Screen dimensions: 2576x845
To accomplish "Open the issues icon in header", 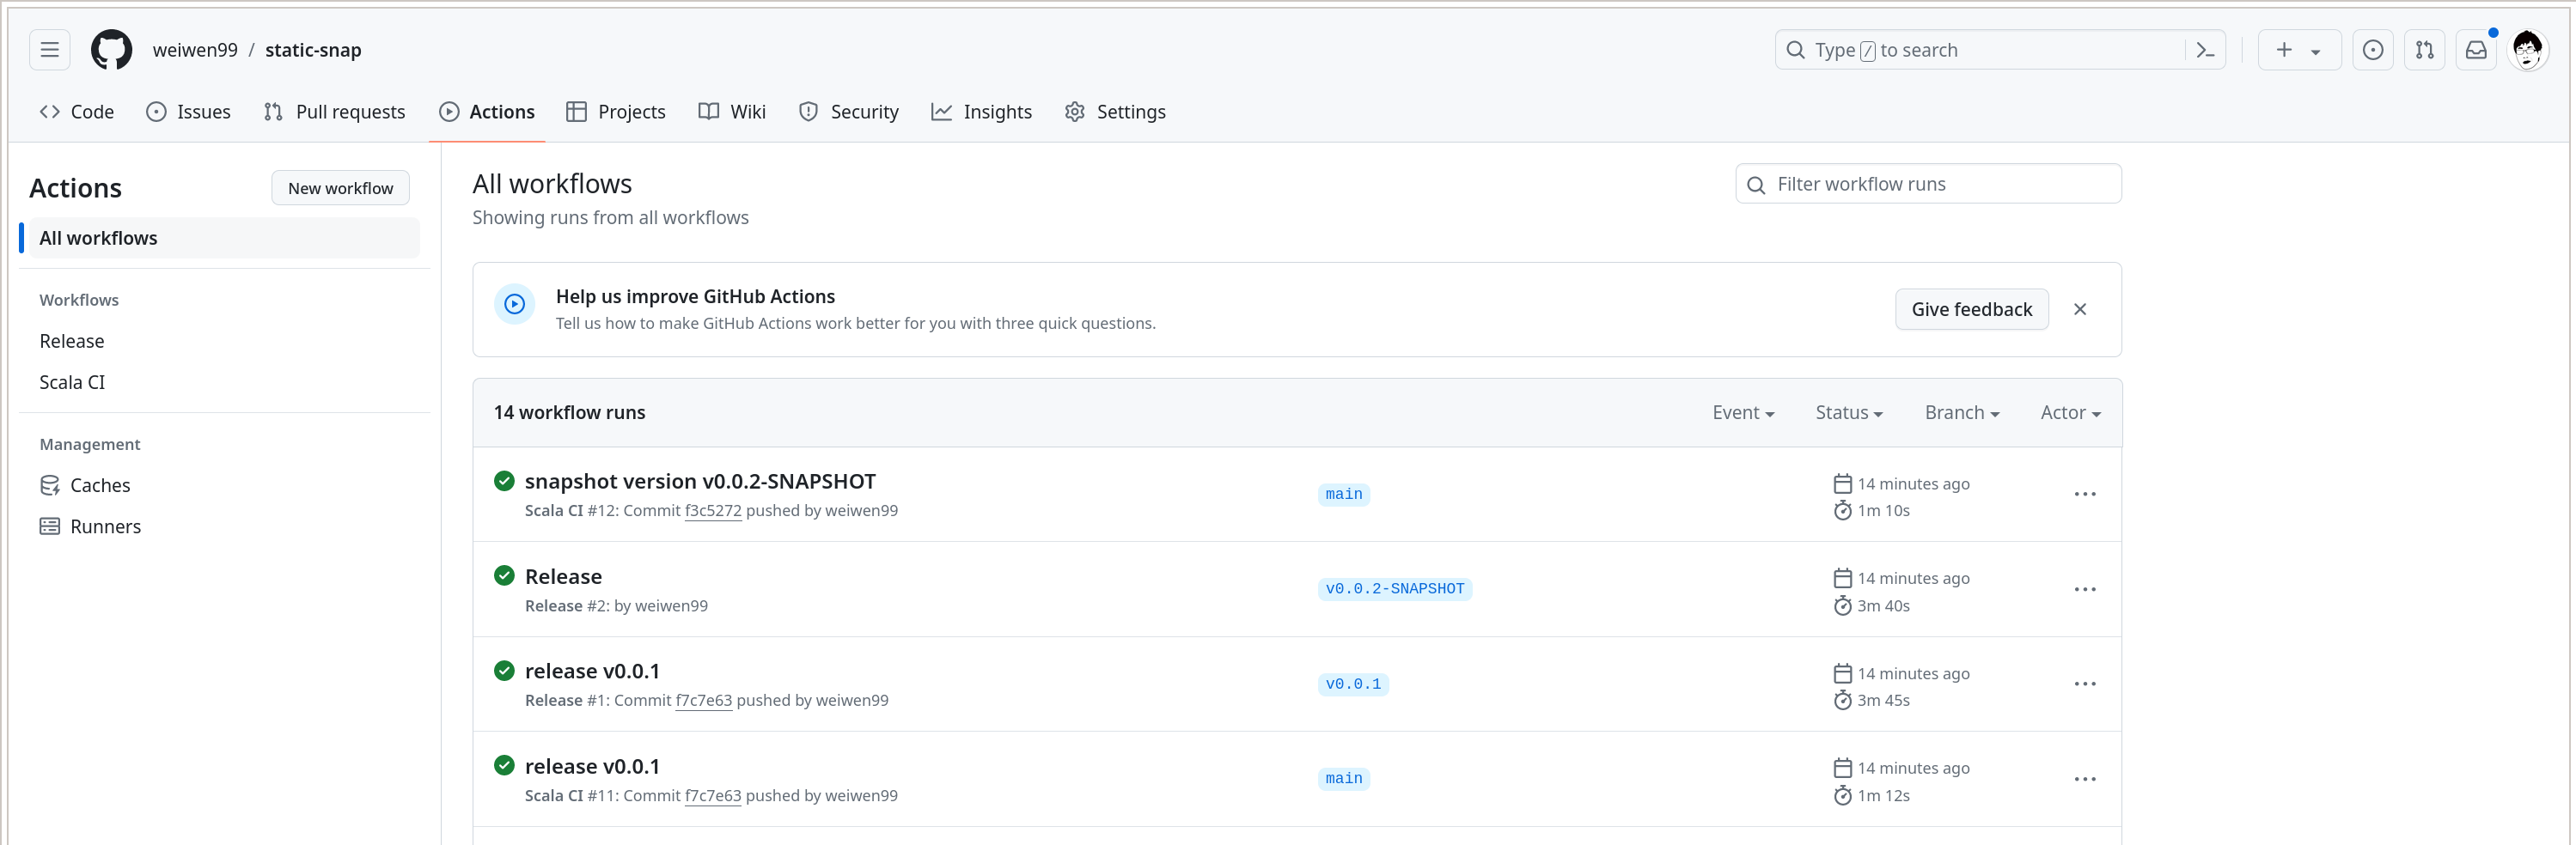I will 2372,50.
